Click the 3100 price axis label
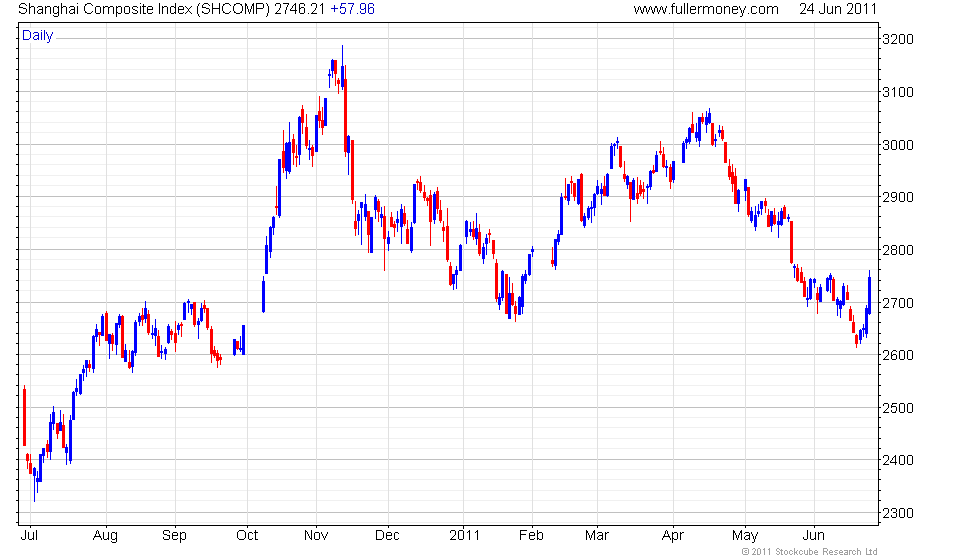Screen dimensions: 960x560 [898, 92]
